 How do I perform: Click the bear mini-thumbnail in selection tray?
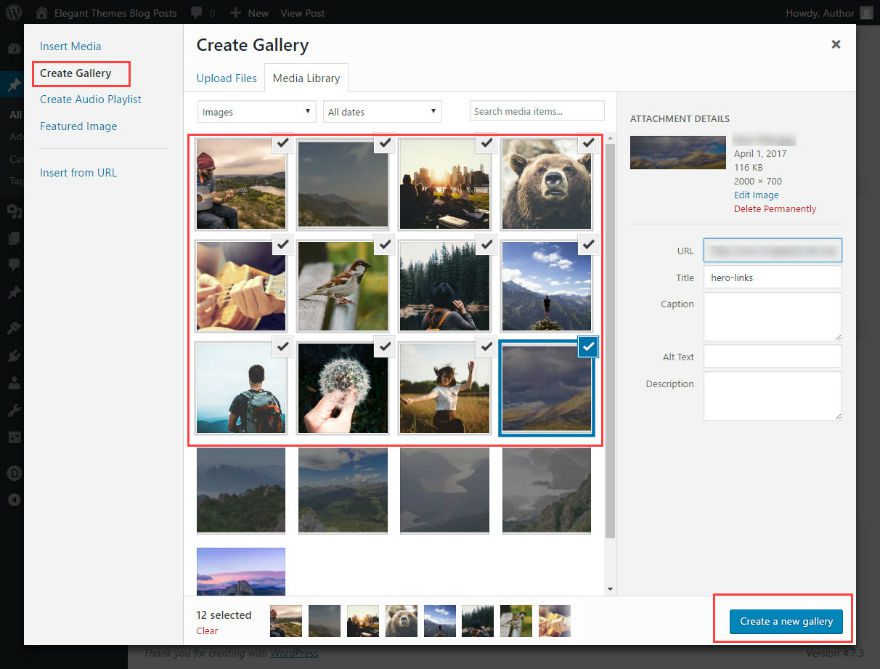coord(402,620)
